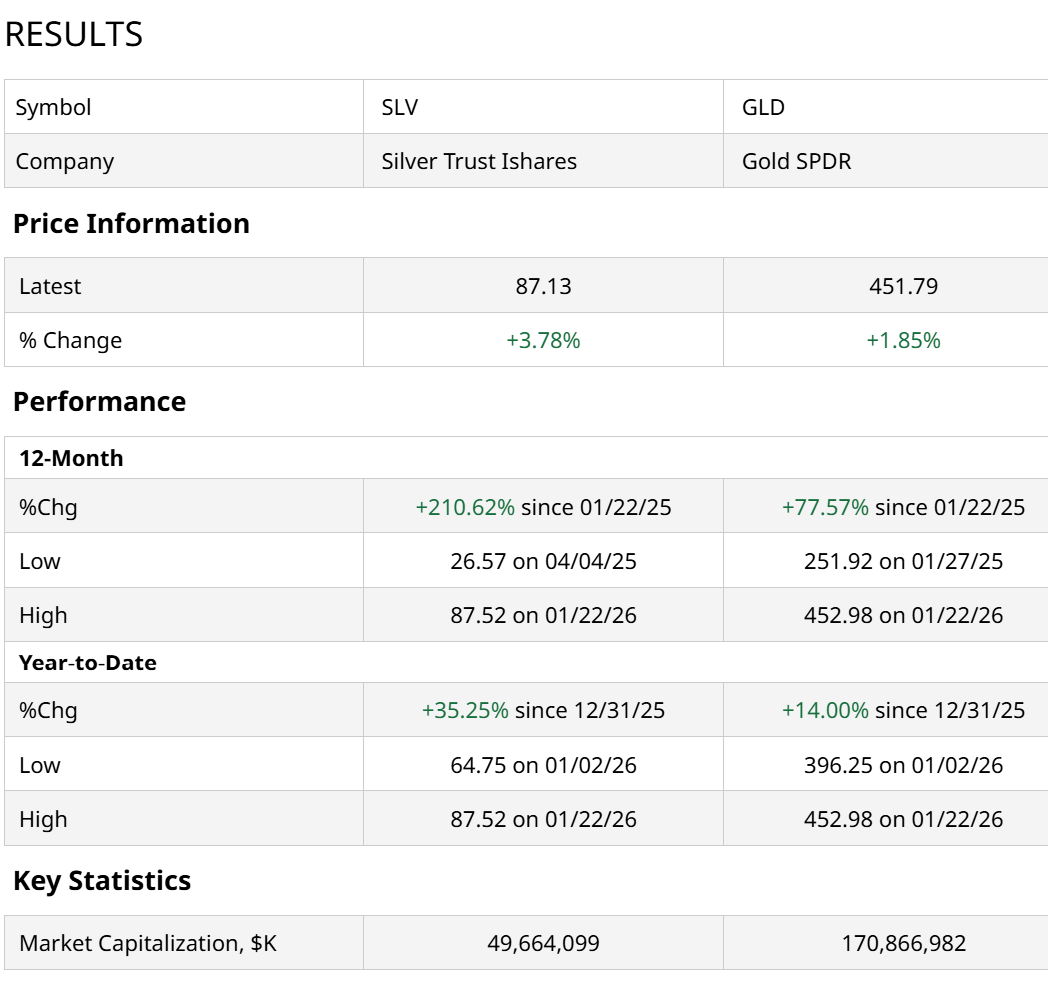Click the +3.78% change value
Screen dimensions: 1048x999
pos(543,340)
